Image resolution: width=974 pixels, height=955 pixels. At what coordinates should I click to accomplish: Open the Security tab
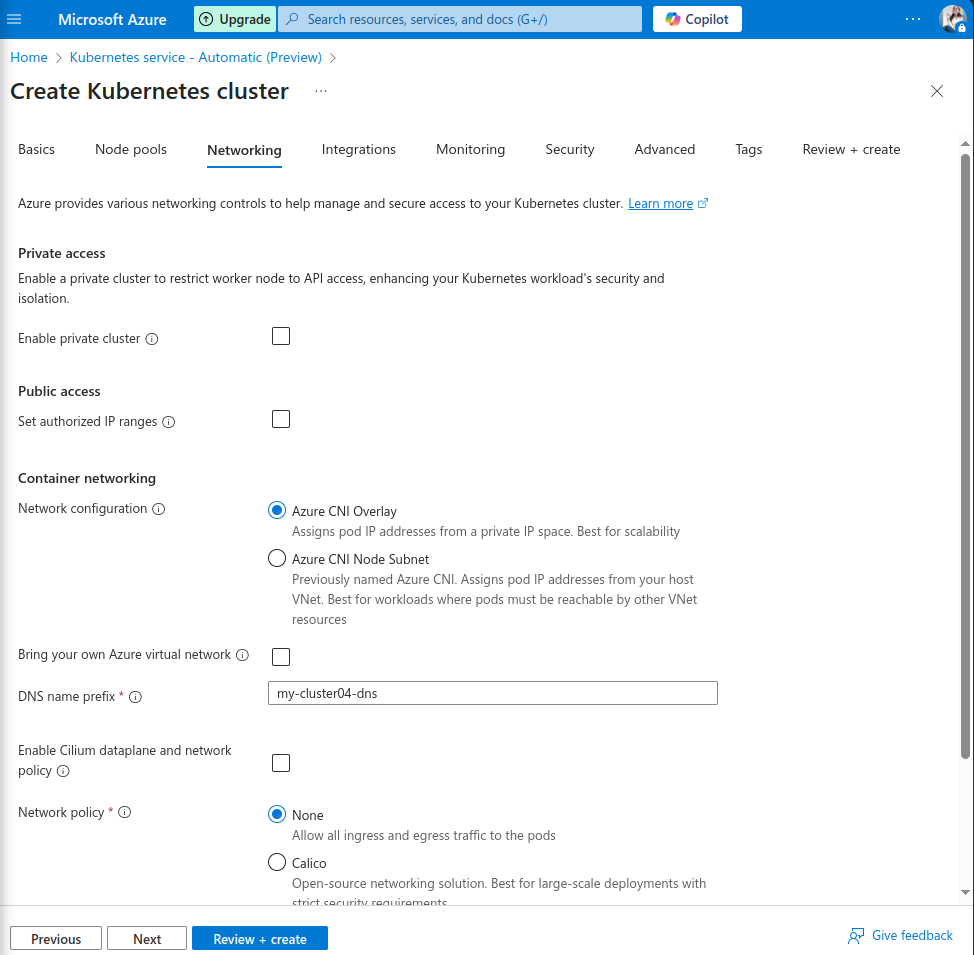tap(570, 149)
